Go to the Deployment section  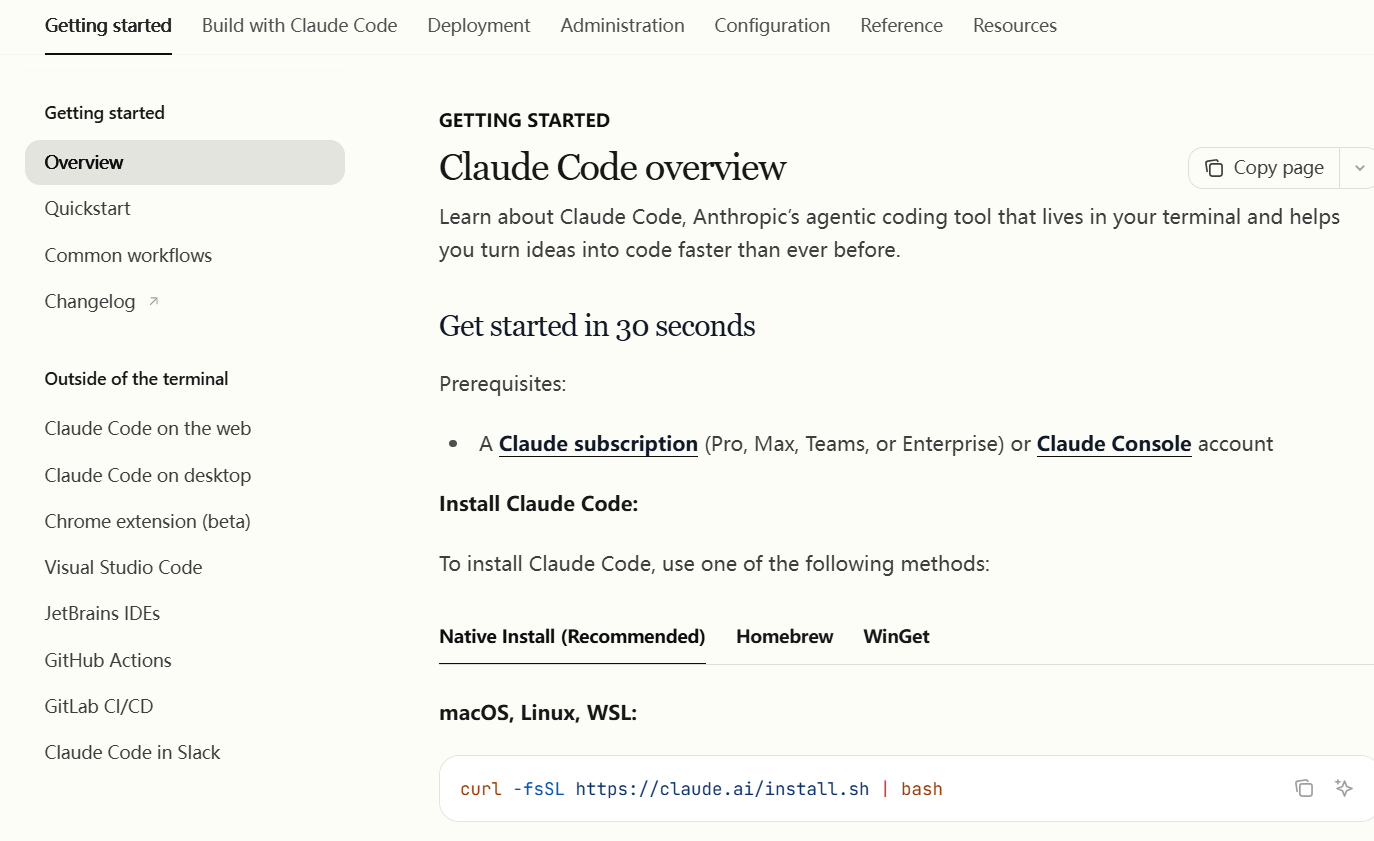tap(479, 26)
